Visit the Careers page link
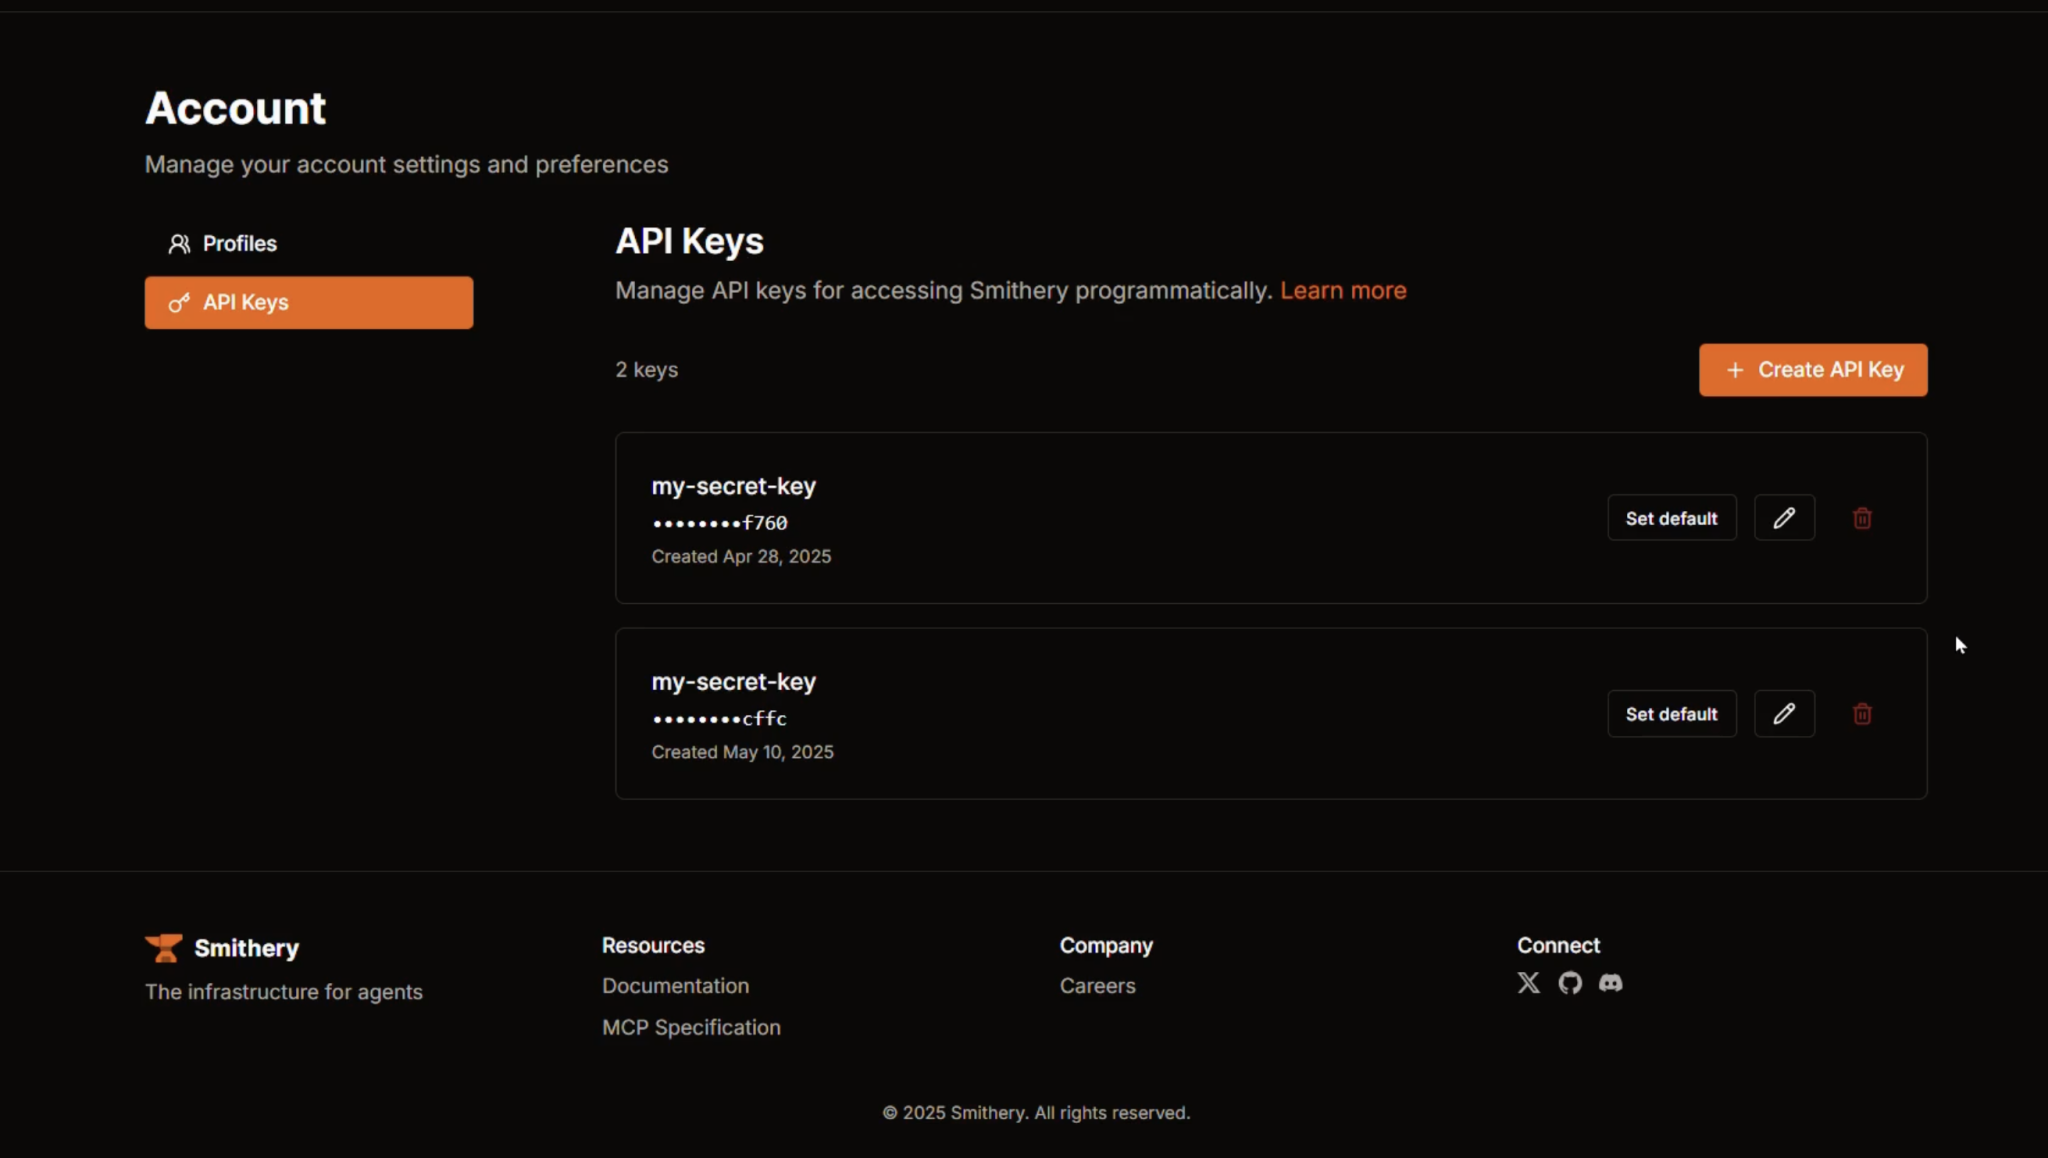The height and width of the screenshot is (1158, 2048). click(1097, 986)
